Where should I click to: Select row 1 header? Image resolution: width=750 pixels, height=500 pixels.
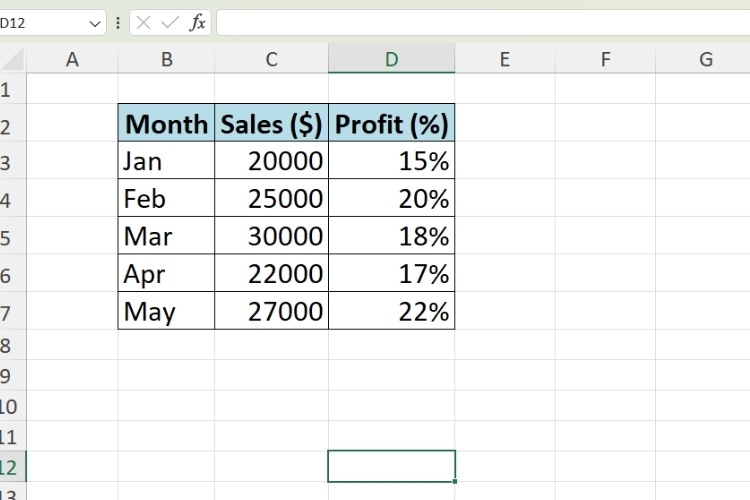tap(13, 89)
